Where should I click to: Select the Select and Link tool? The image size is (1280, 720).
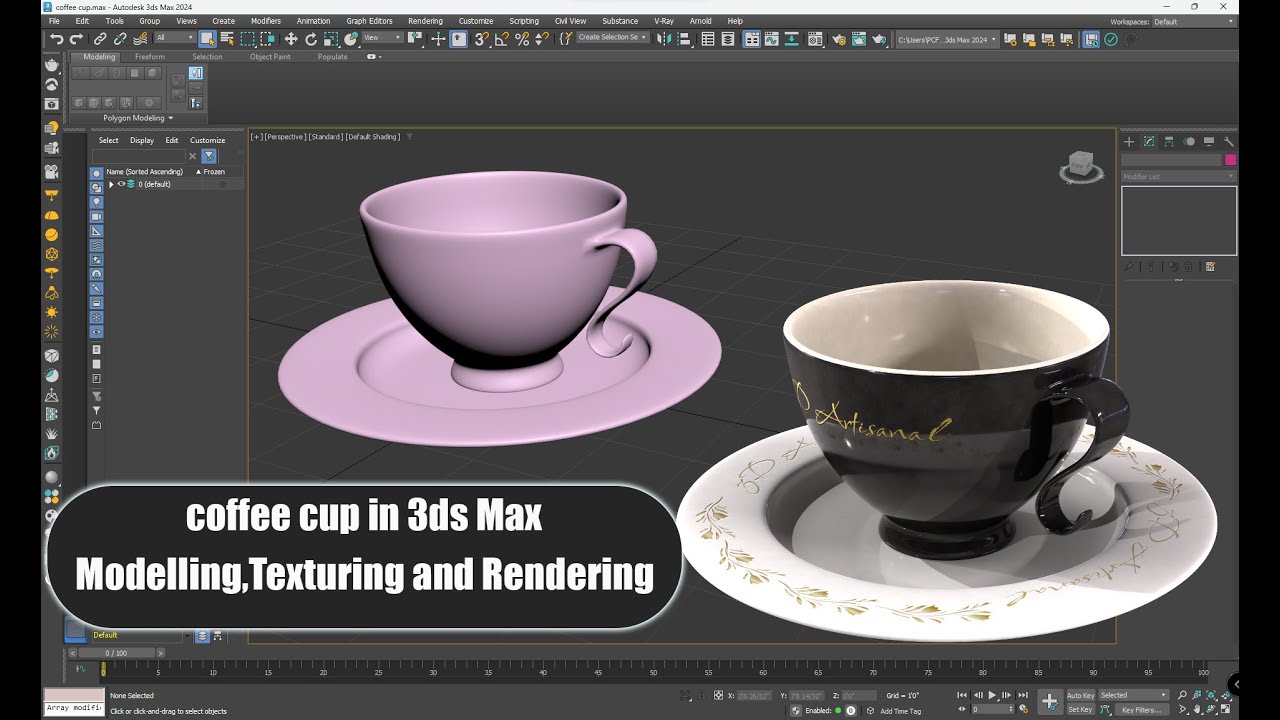click(x=100, y=39)
